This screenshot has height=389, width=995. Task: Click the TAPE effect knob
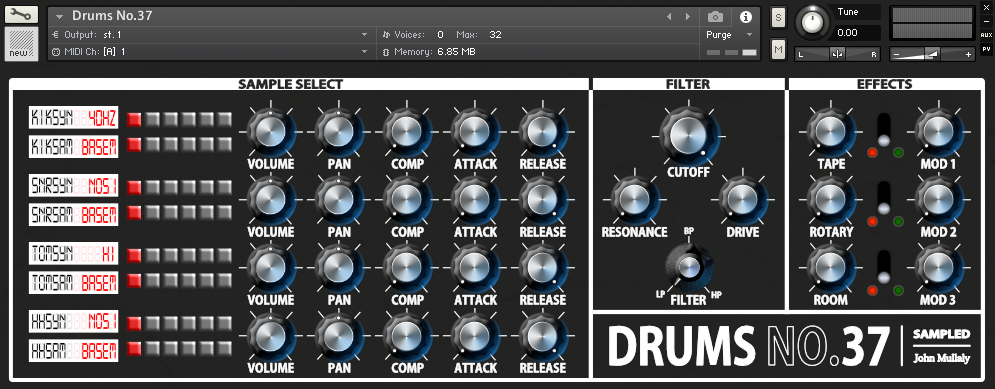(x=831, y=131)
